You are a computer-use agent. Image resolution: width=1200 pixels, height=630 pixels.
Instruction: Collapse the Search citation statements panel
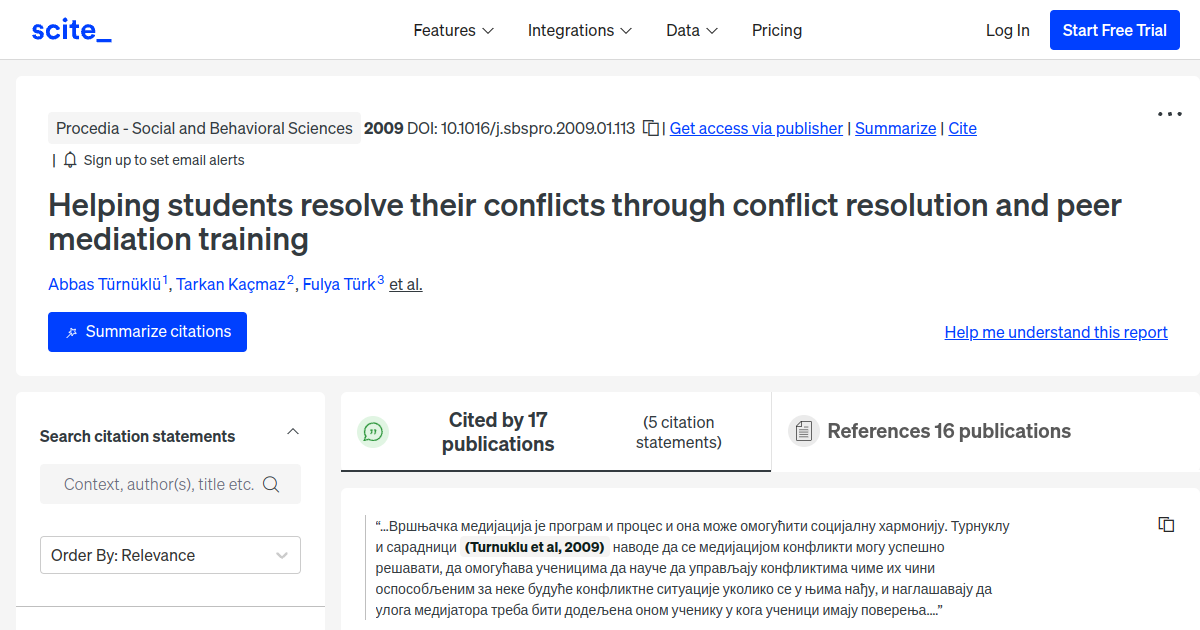click(x=292, y=430)
